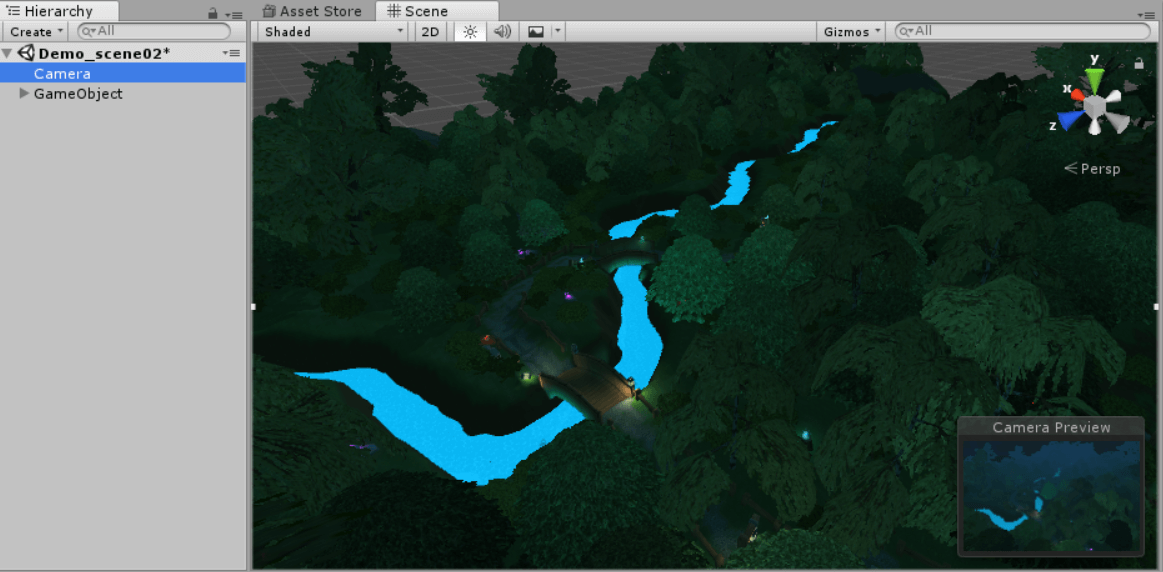Click the red X axis cone
Screen dimensions: 1163x572
1078,94
